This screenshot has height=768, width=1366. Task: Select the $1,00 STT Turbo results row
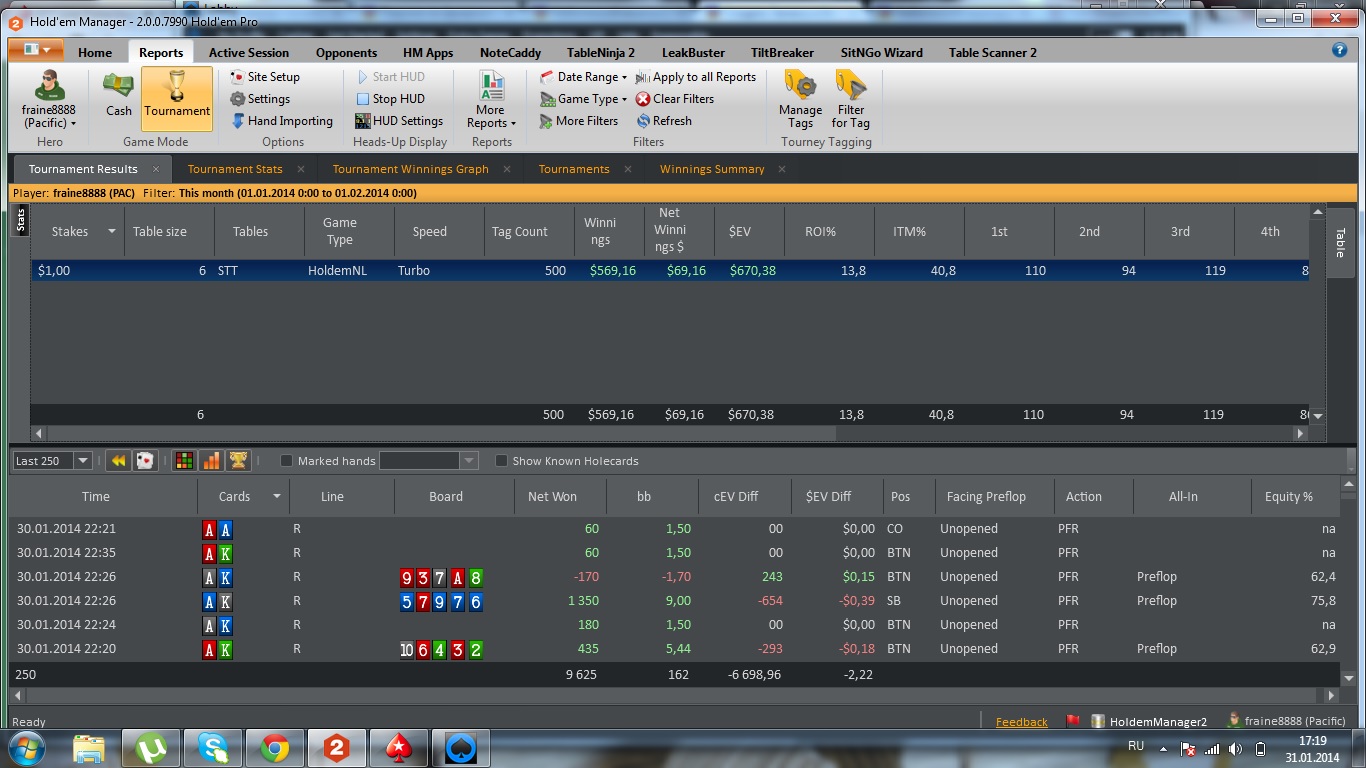670,271
